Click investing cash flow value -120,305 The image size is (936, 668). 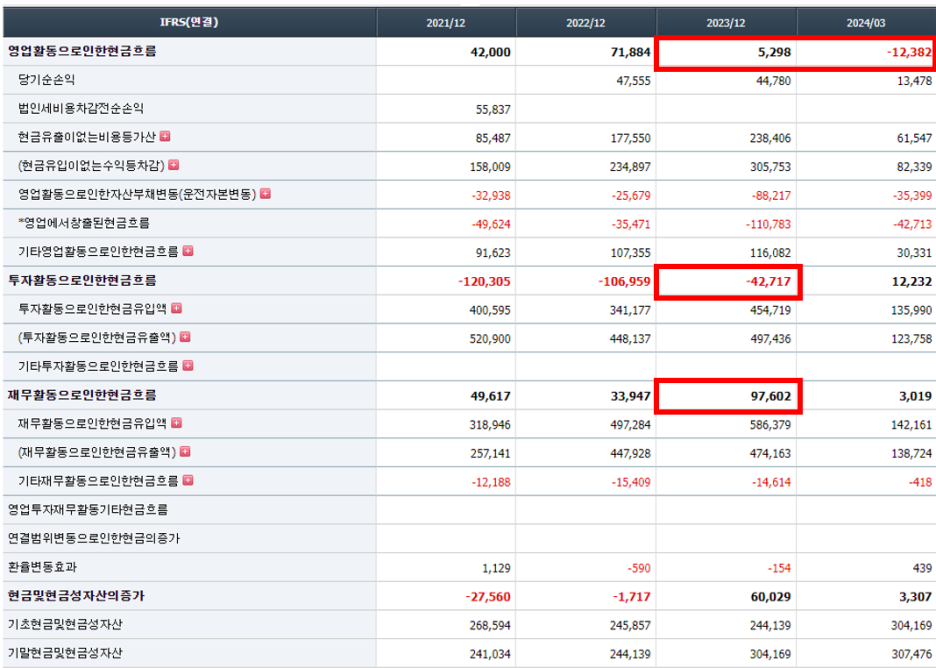tap(484, 281)
